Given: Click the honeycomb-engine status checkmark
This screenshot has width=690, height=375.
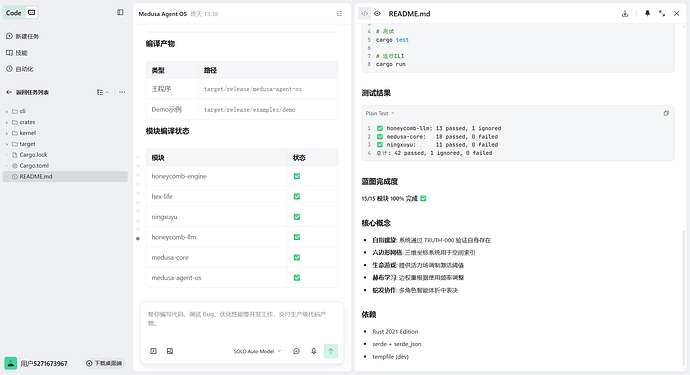Looking at the screenshot, I should click(x=297, y=176).
